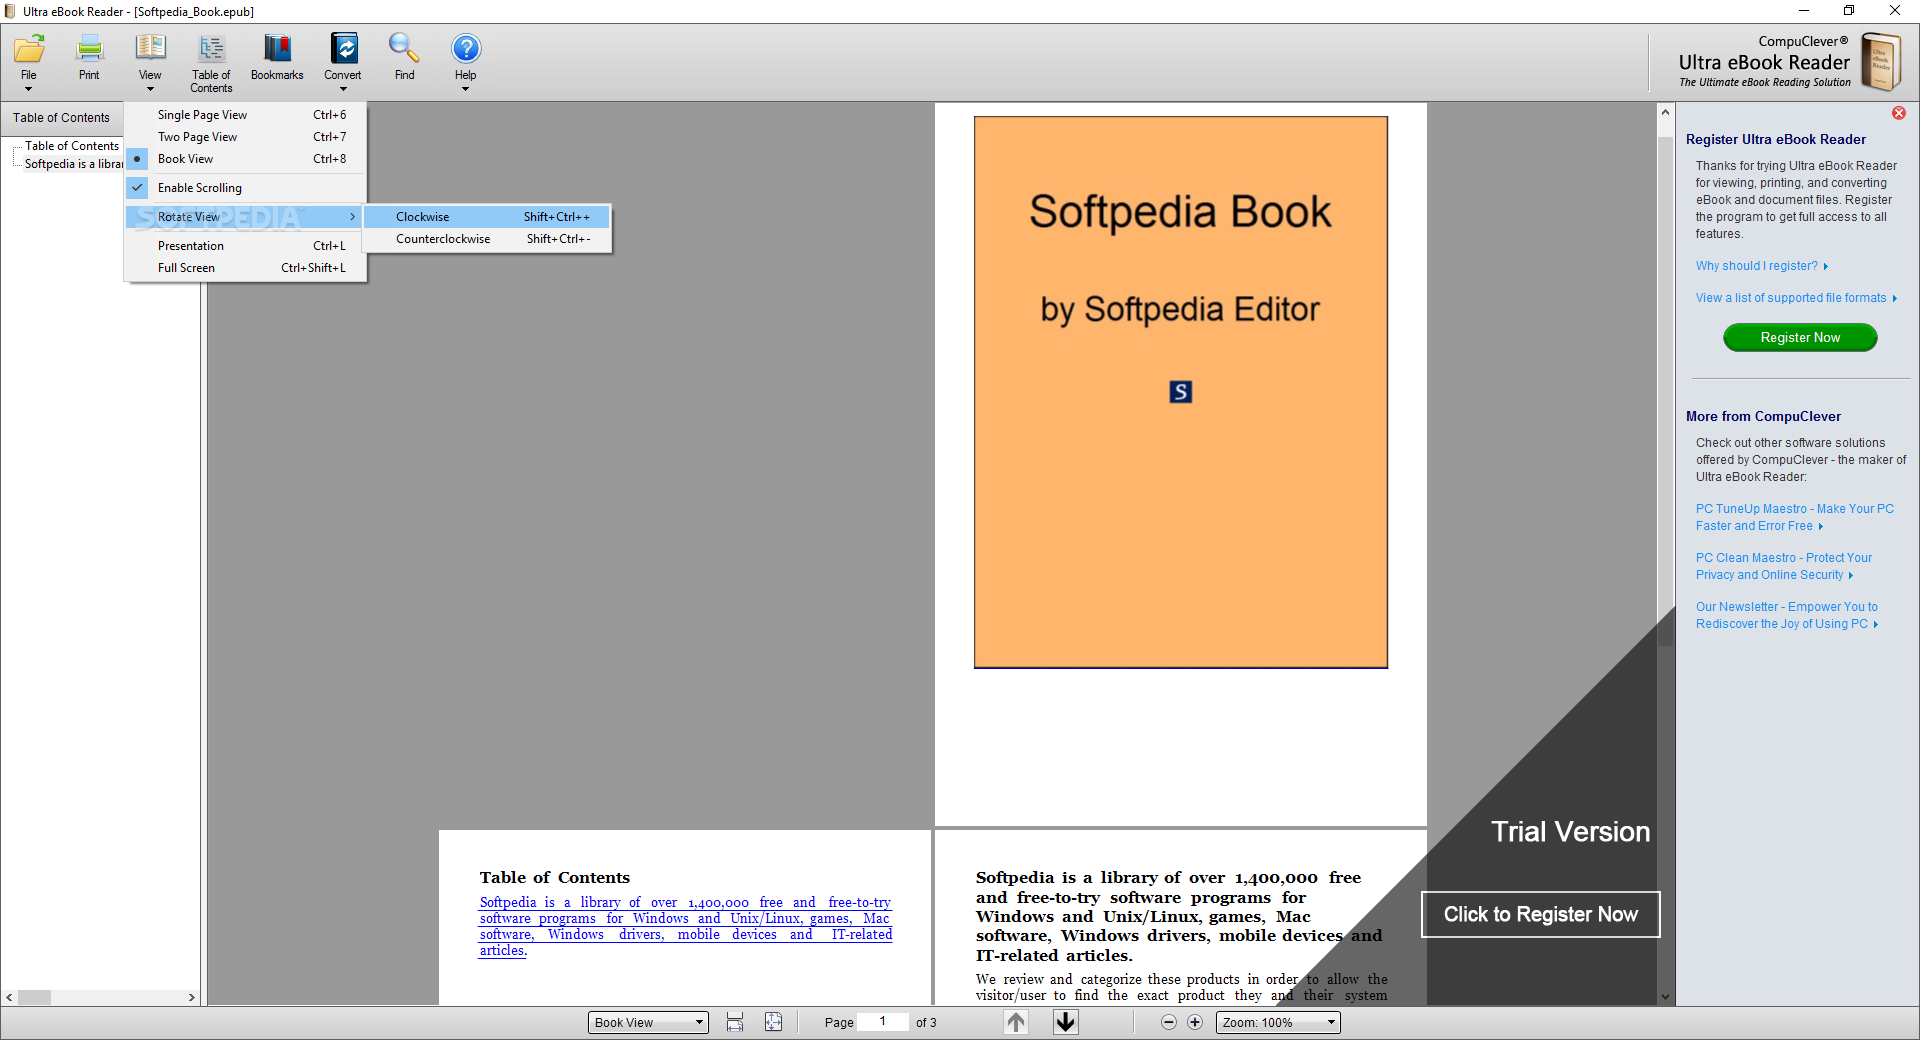Click the fit-page icon in status bar

tap(773, 1022)
